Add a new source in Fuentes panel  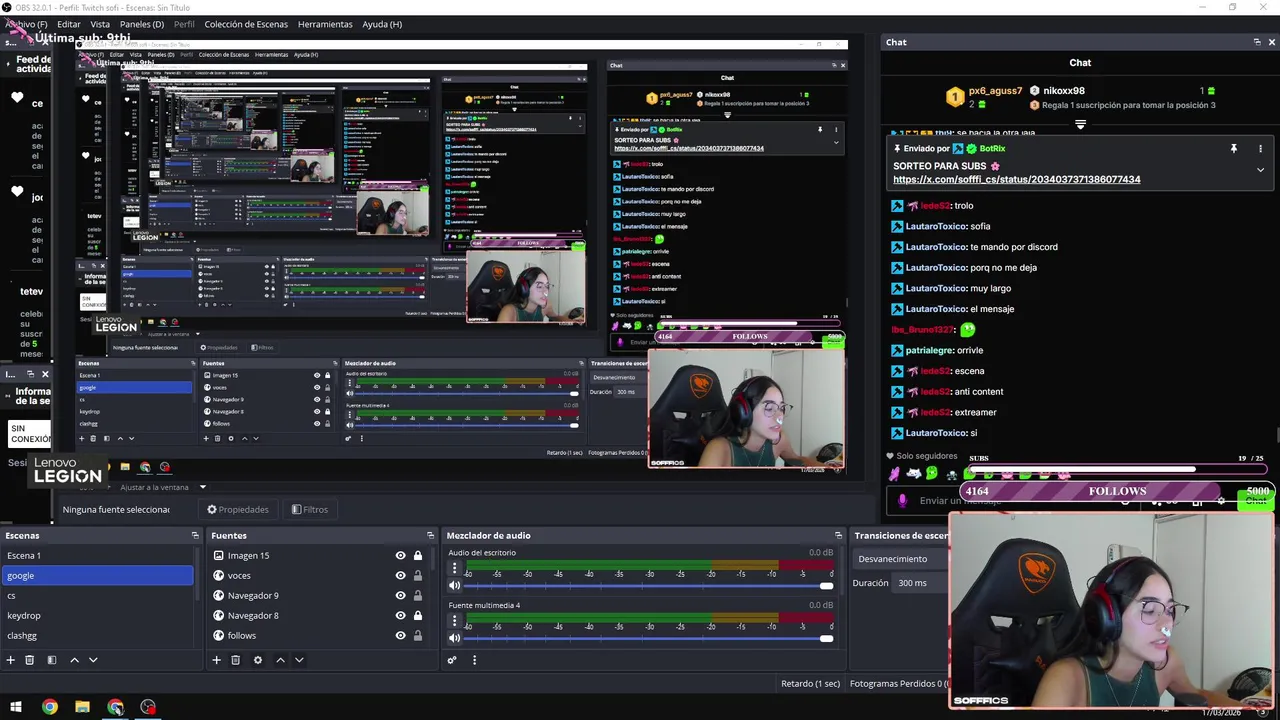216,660
